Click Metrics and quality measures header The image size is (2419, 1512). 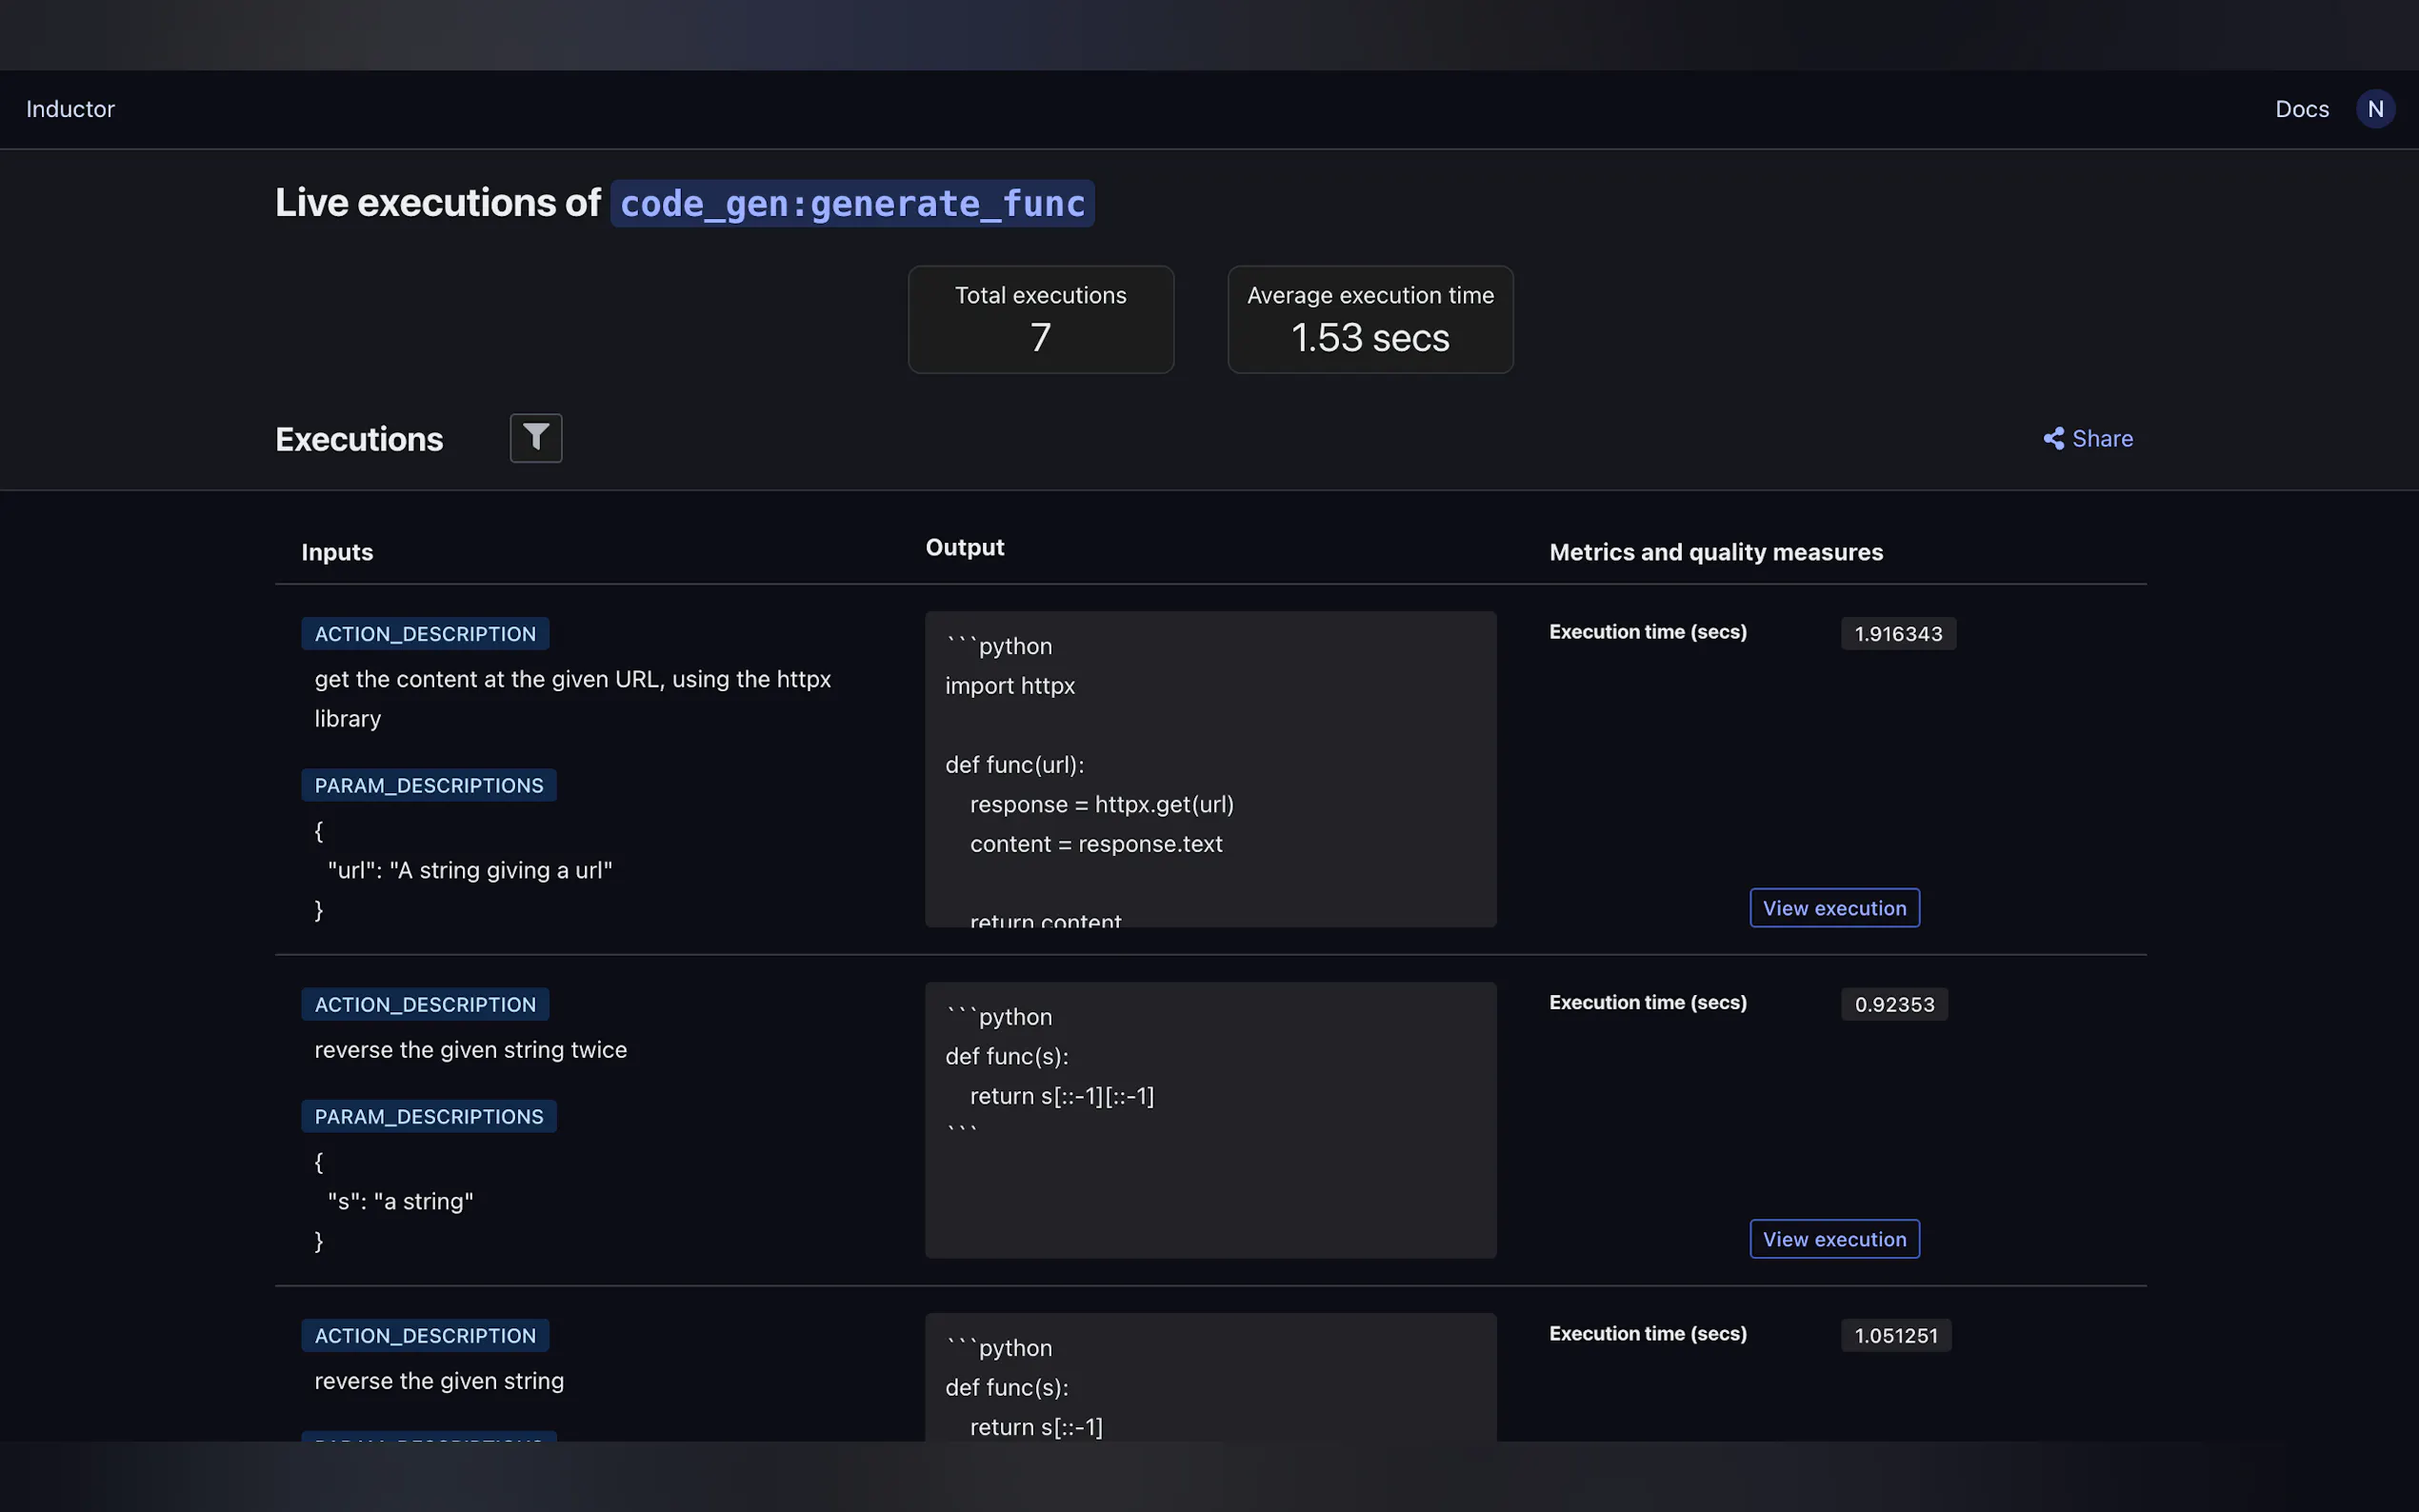pyautogui.click(x=1715, y=552)
